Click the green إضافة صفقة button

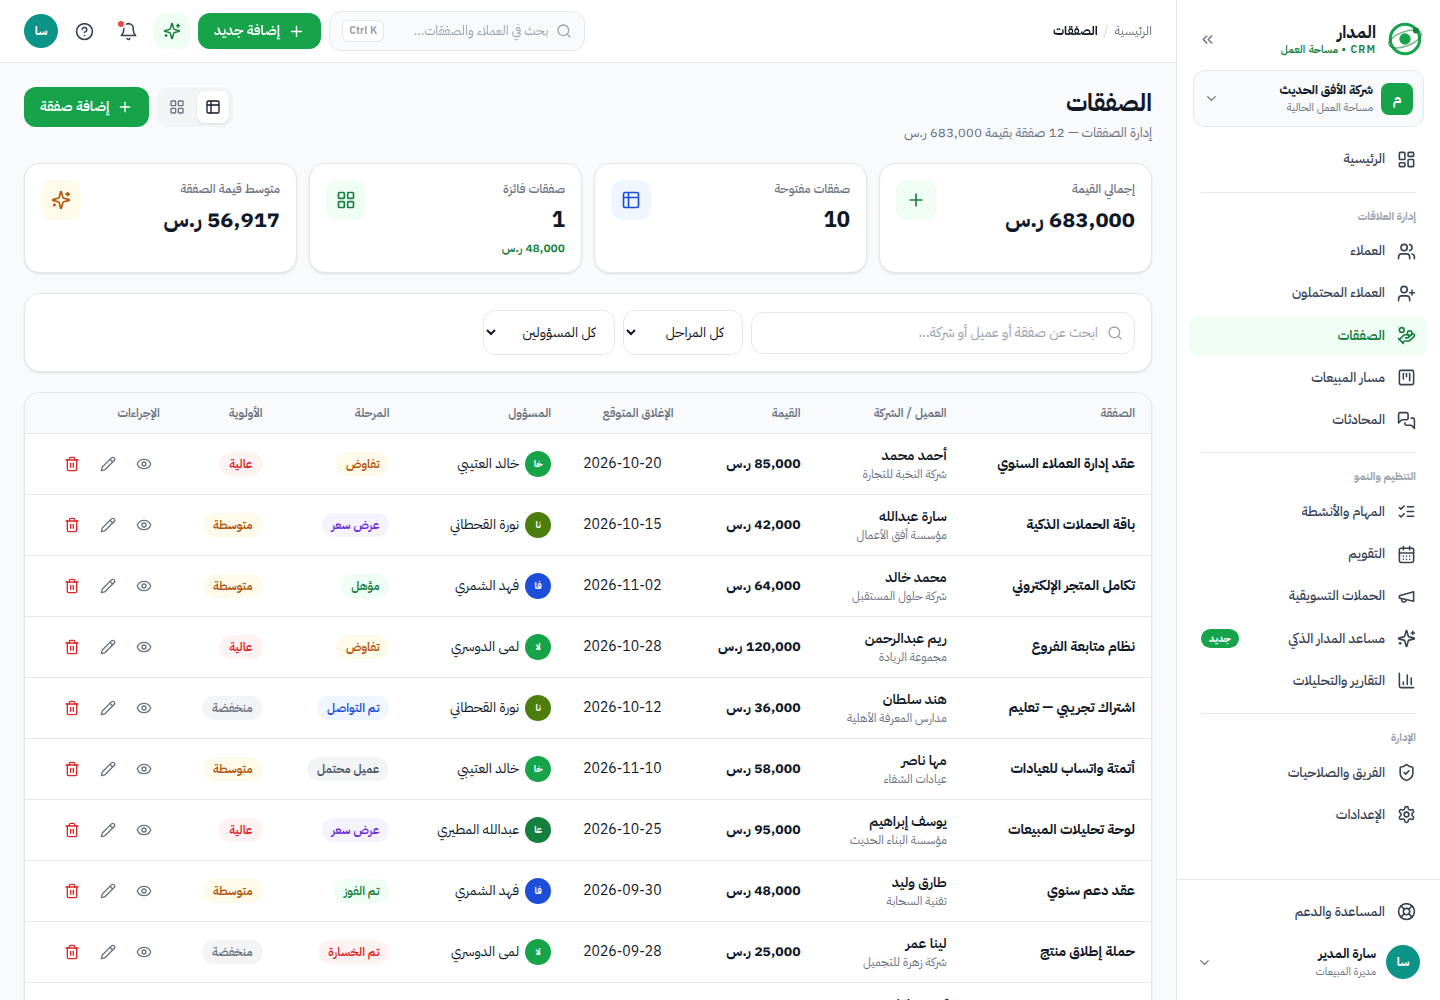(x=86, y=107)
